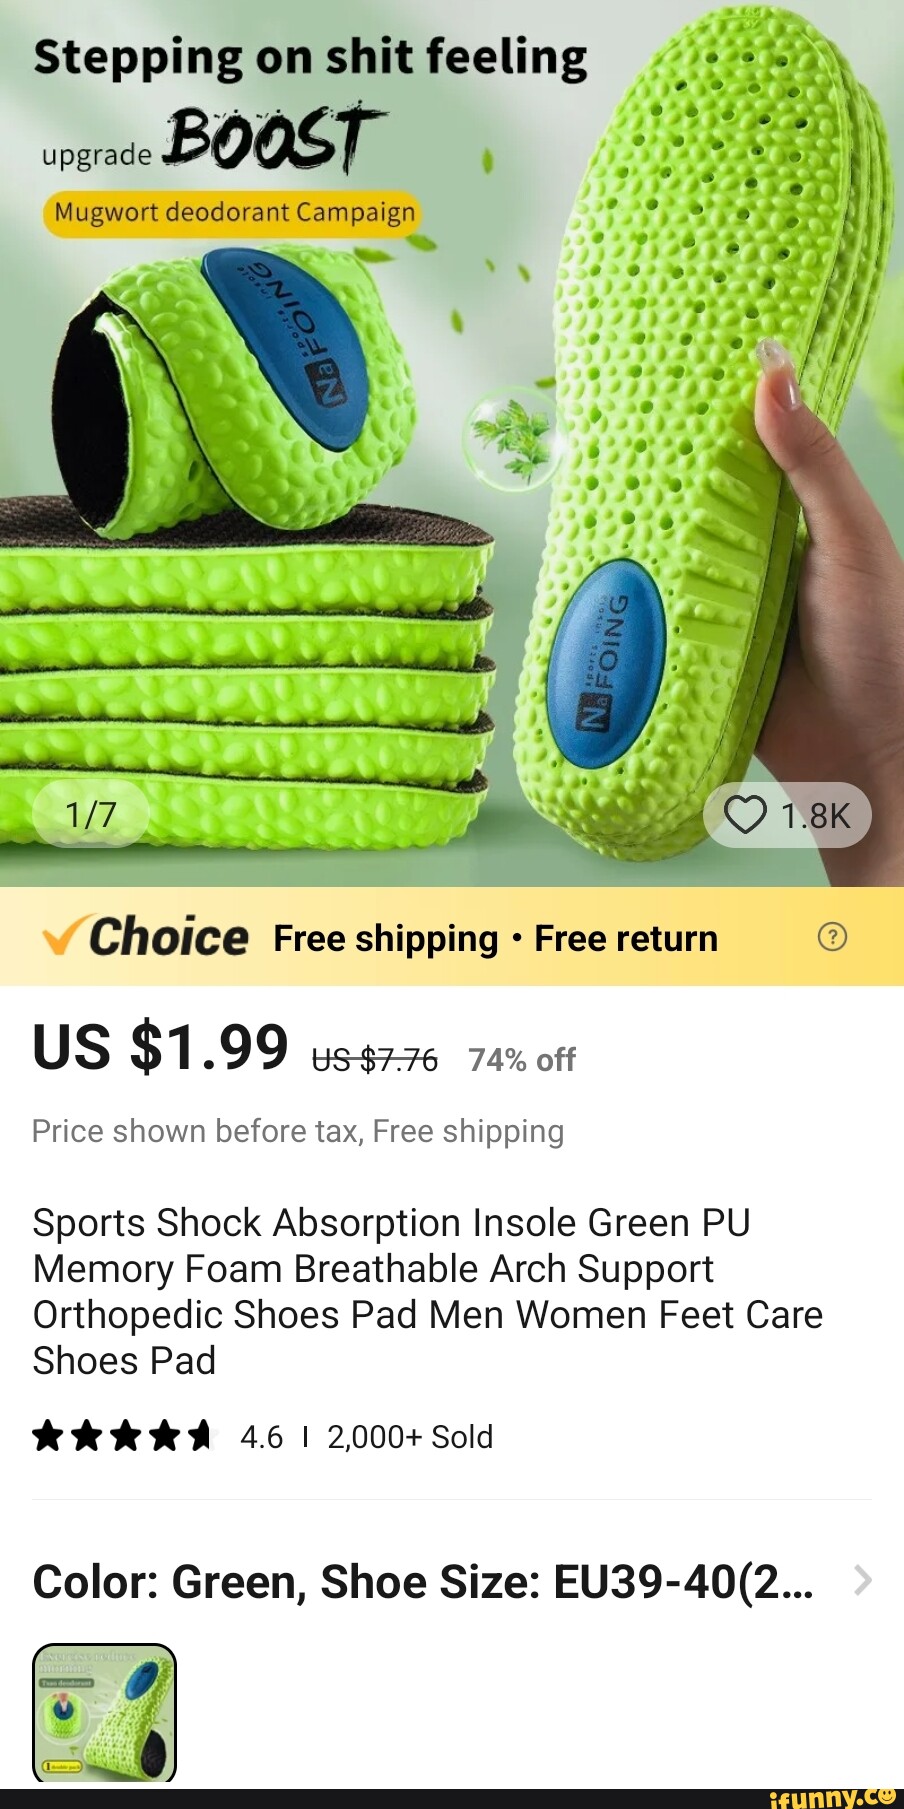Screen dimensions: 904x1809
Task: Click the Choice checkmark logo
Action: pyautogui.click(x=145, y=937)
